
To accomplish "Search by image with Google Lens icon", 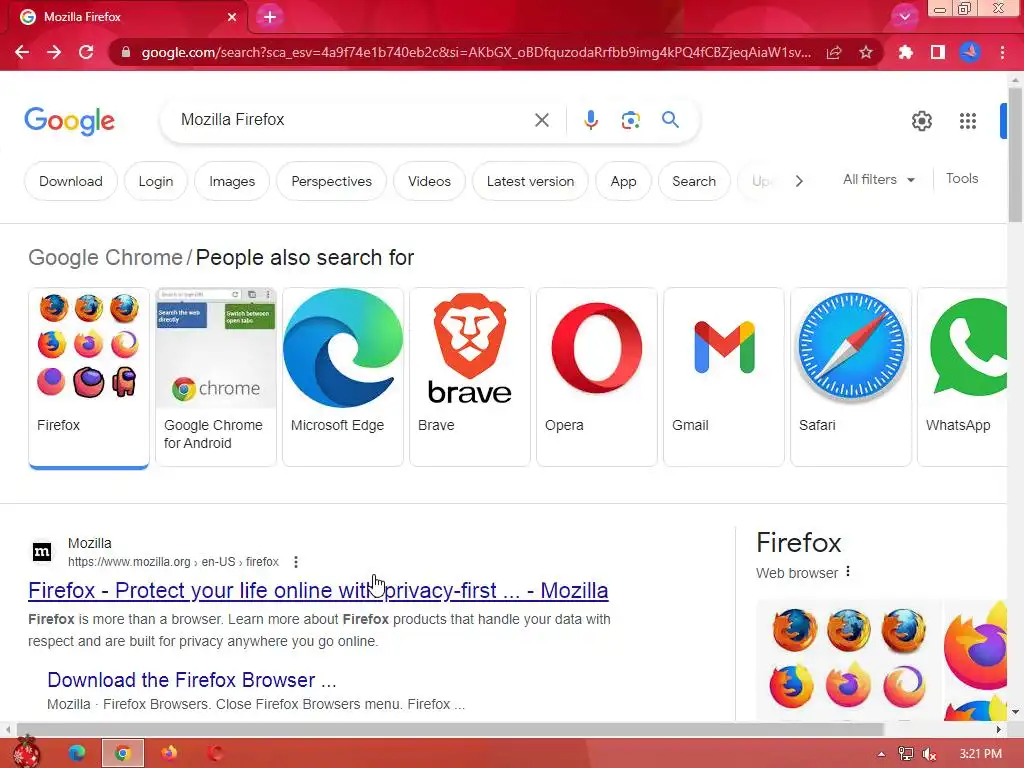I will point(630,120).
